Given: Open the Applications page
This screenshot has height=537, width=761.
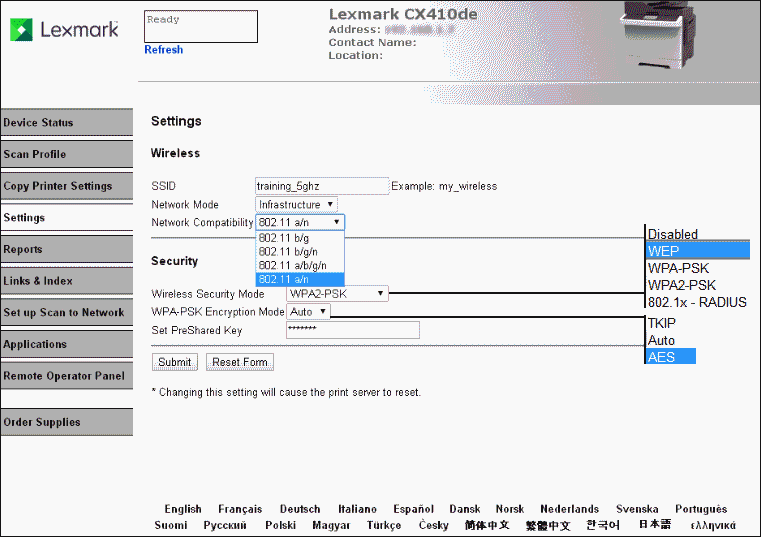Looking at the screenshot, I should [x=67, y=344].
